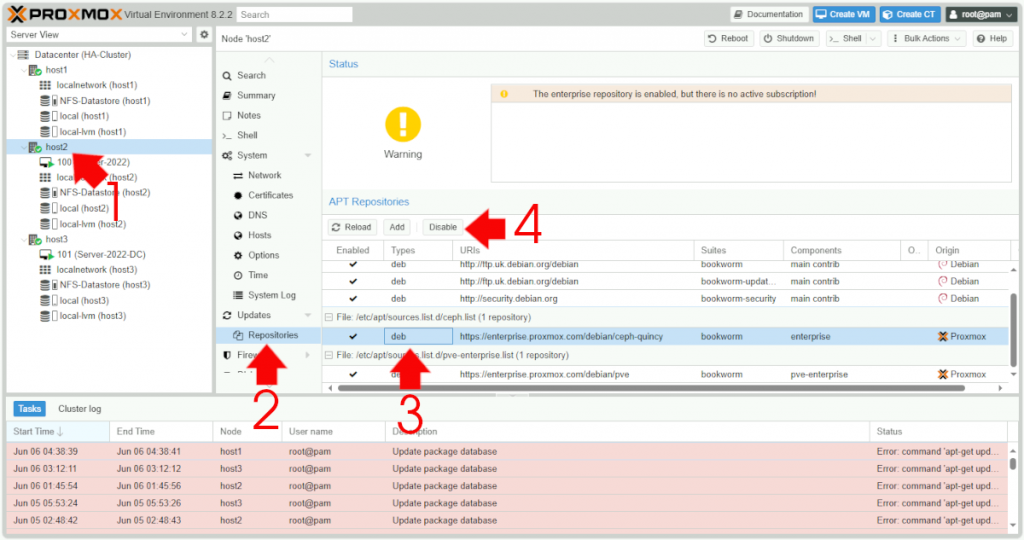Screen dimensions: 1024x540
Task: Click the global Search field
Action: pyautogui.click(x=294, y=14)
